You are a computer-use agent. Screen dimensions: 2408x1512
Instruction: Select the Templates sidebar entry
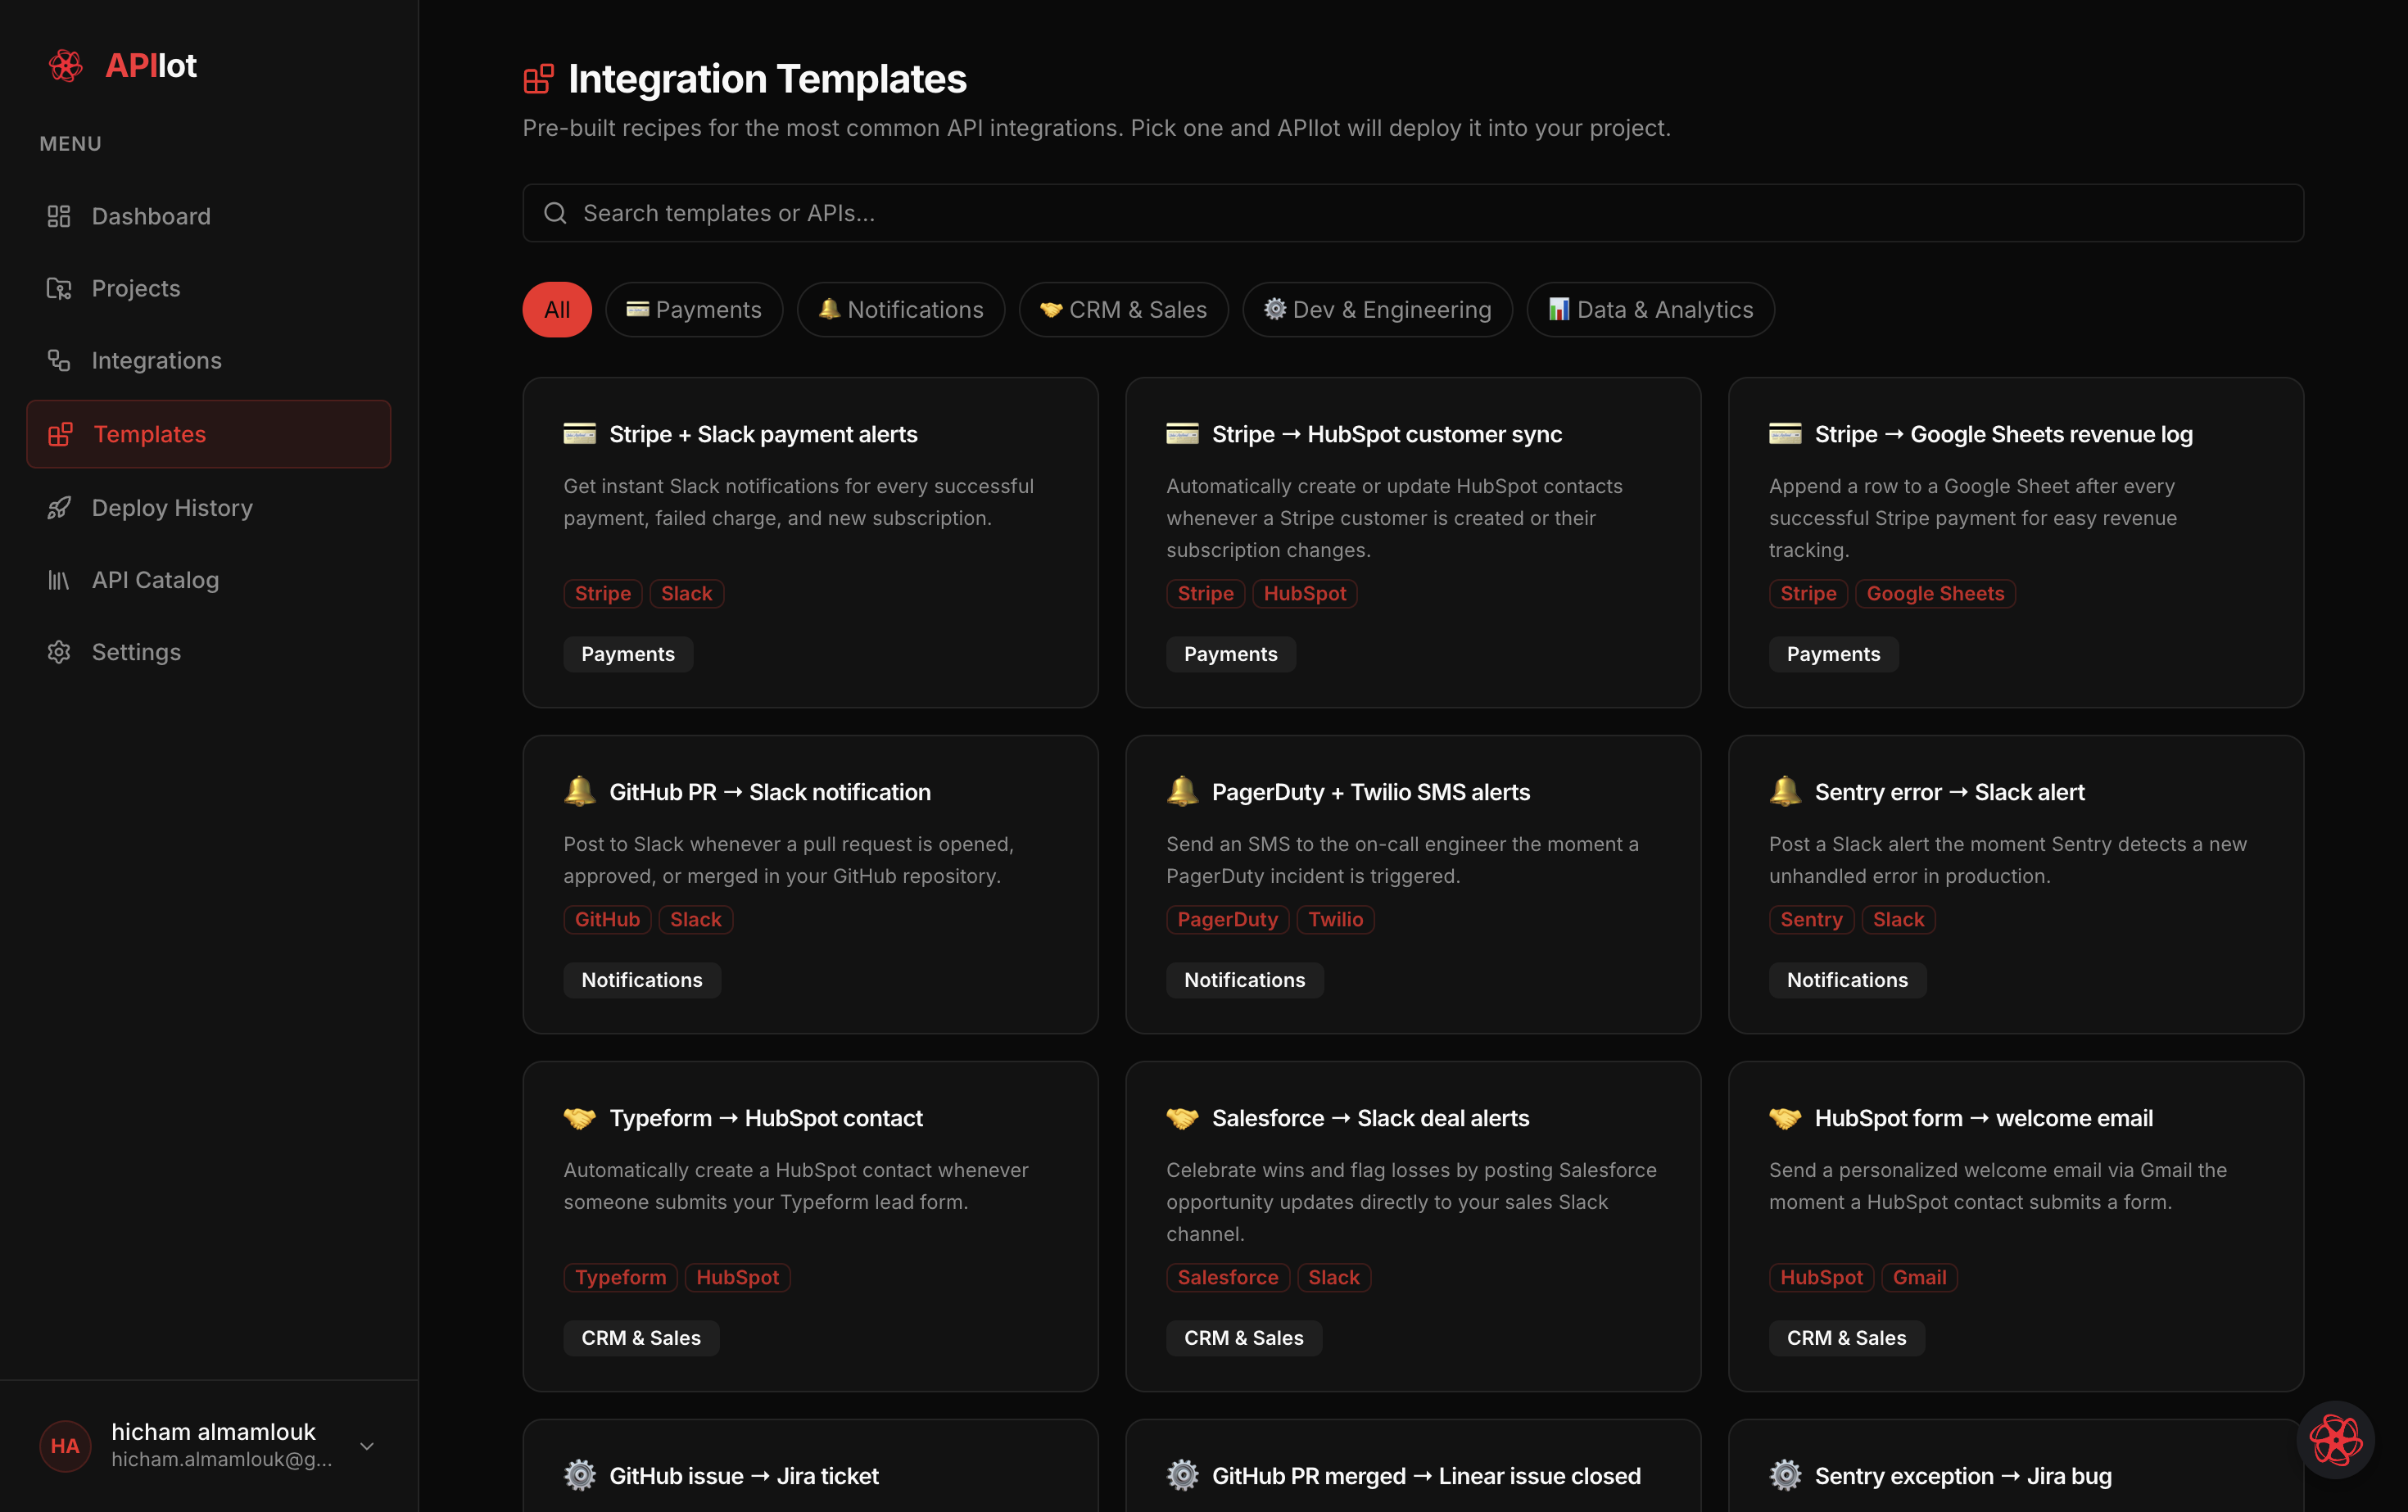coord(208,434)
